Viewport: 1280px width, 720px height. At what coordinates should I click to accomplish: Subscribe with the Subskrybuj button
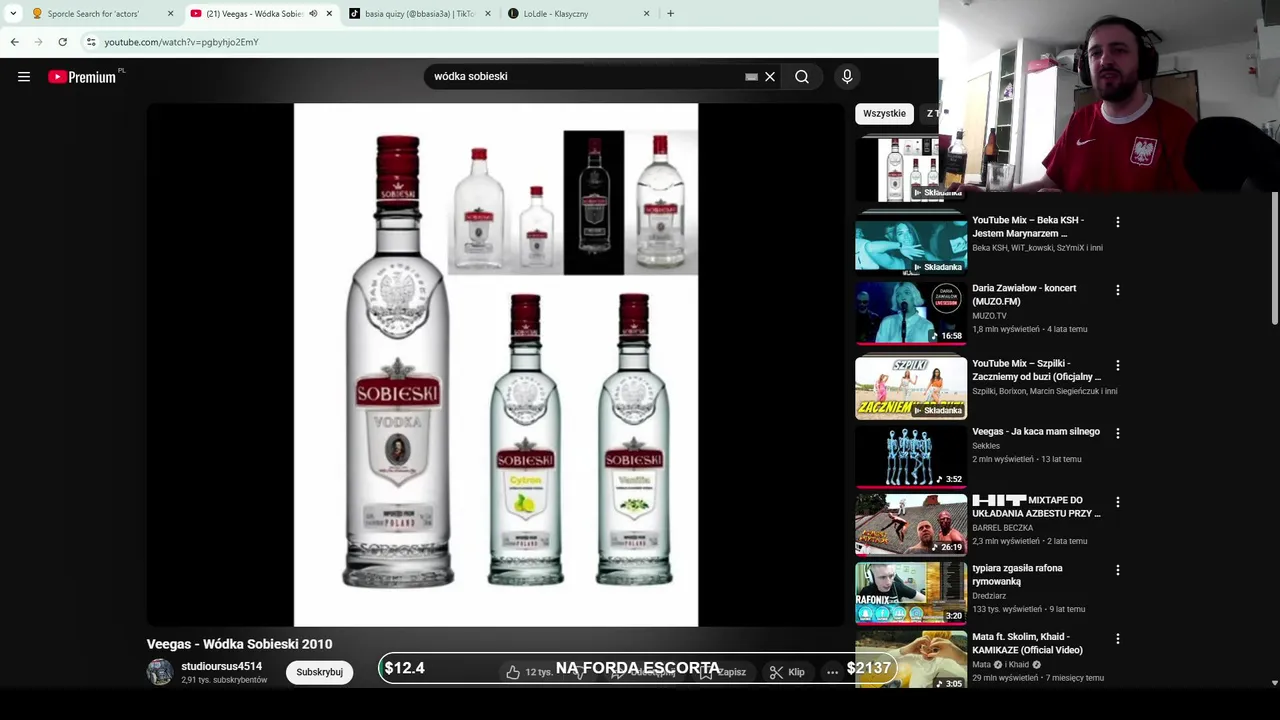[319, 672]
